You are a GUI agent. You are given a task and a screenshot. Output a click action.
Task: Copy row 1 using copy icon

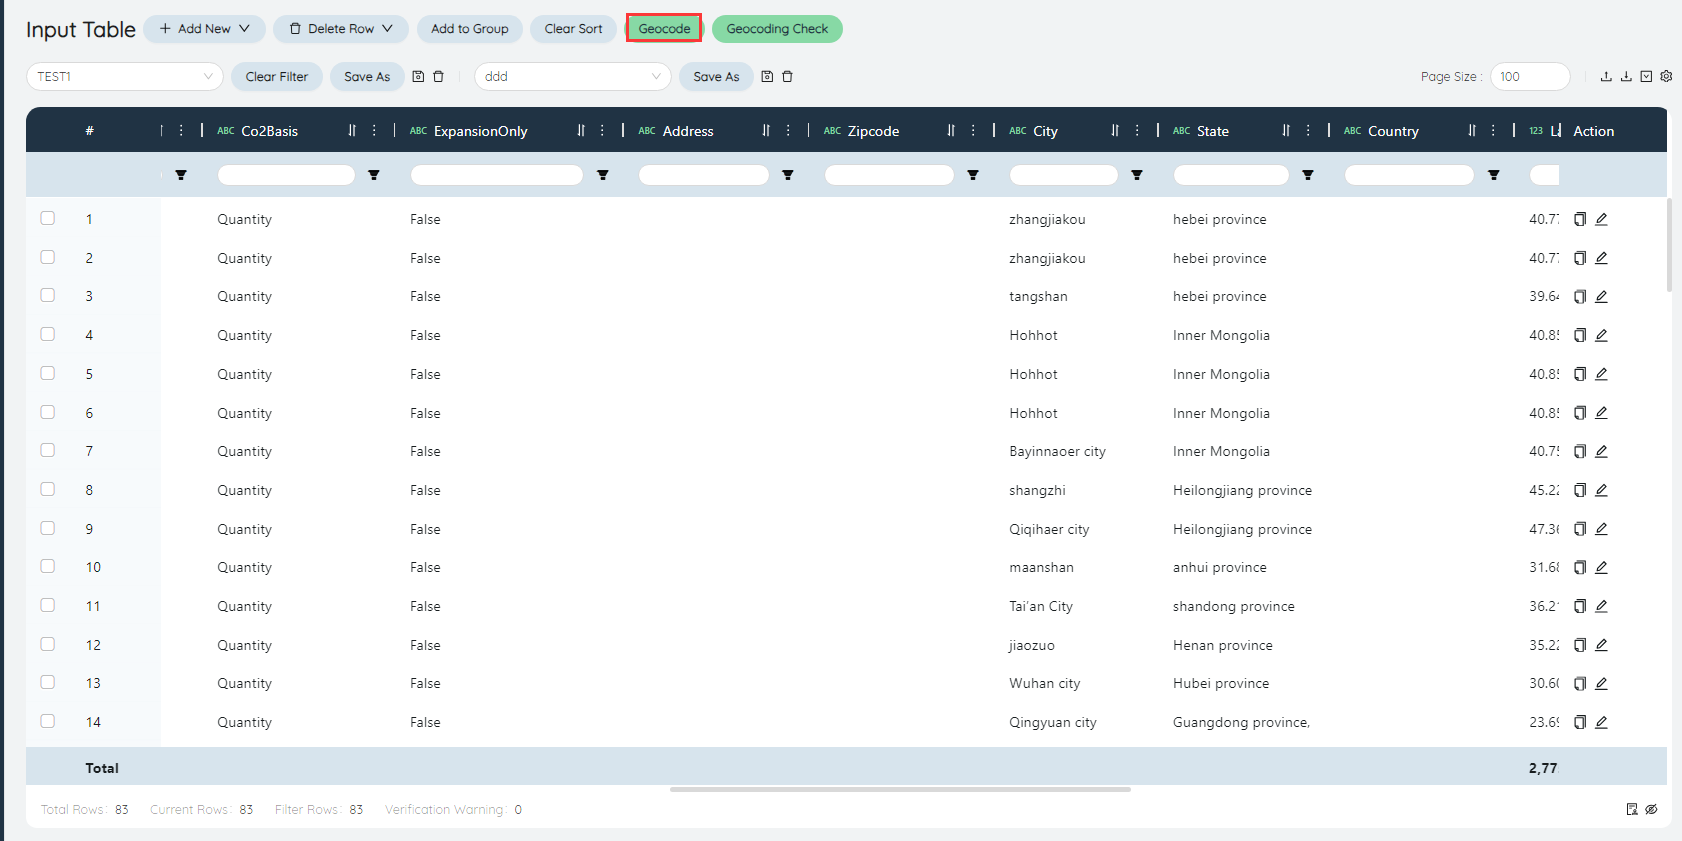(1580, 219)
